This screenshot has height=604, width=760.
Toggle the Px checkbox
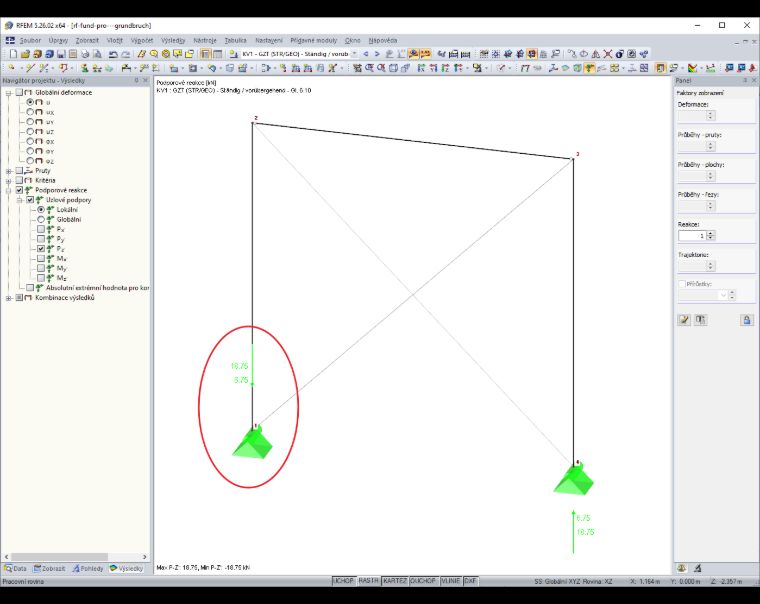[41, 229]
